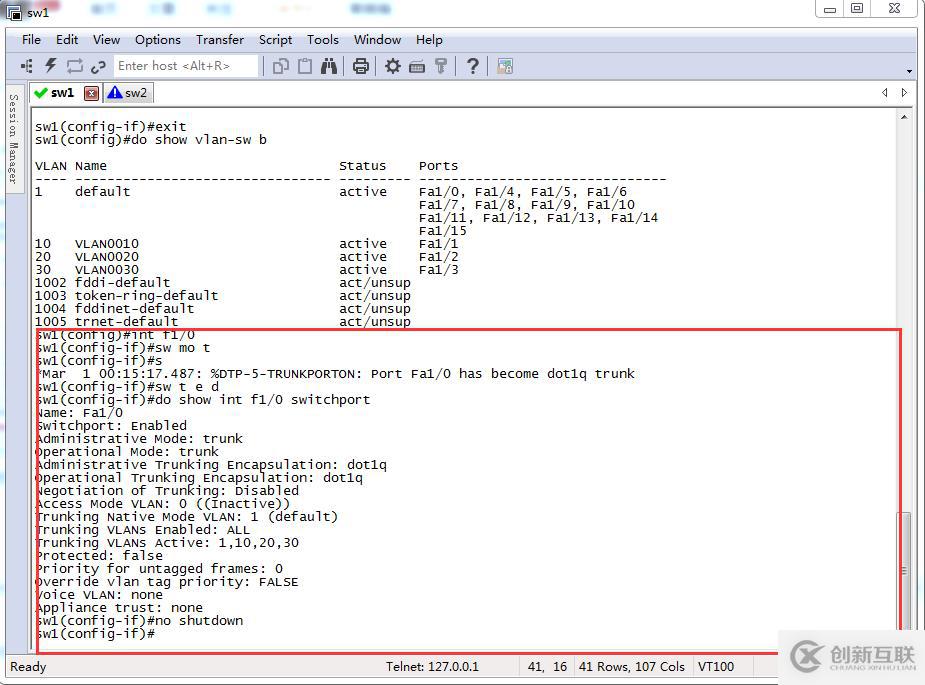
Task: Click the Print icon
Action: pyautogui.click(x=360, y=66)
